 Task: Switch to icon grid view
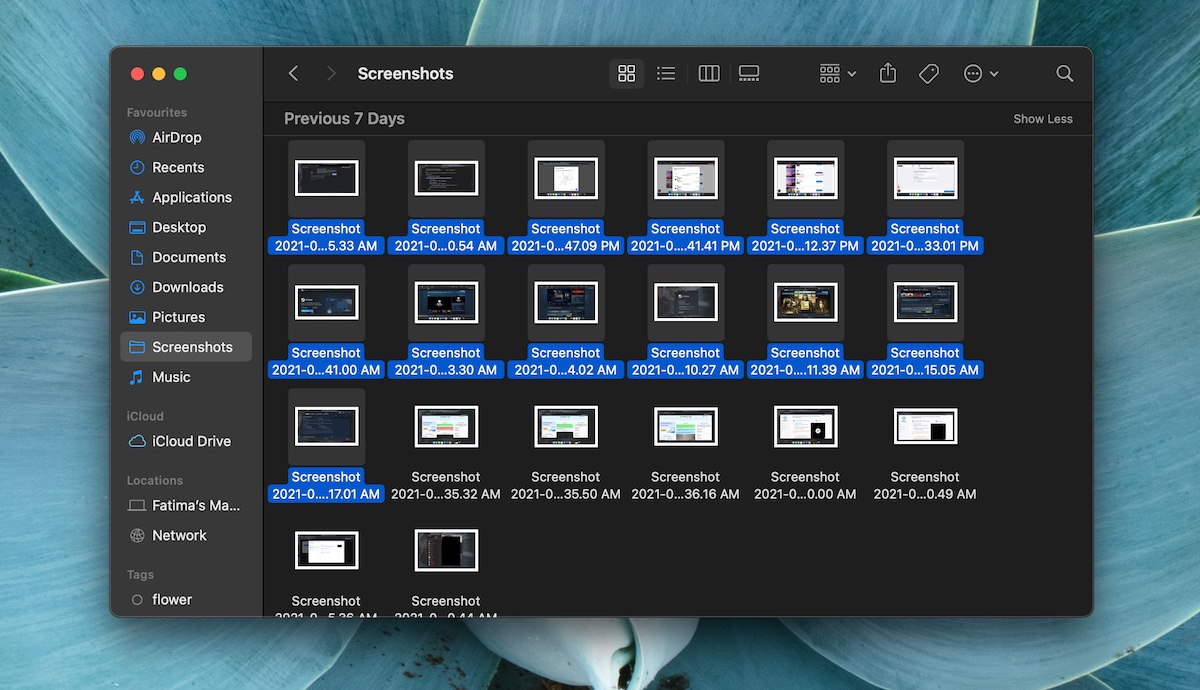pyautogui.click(x=627, y=73)
